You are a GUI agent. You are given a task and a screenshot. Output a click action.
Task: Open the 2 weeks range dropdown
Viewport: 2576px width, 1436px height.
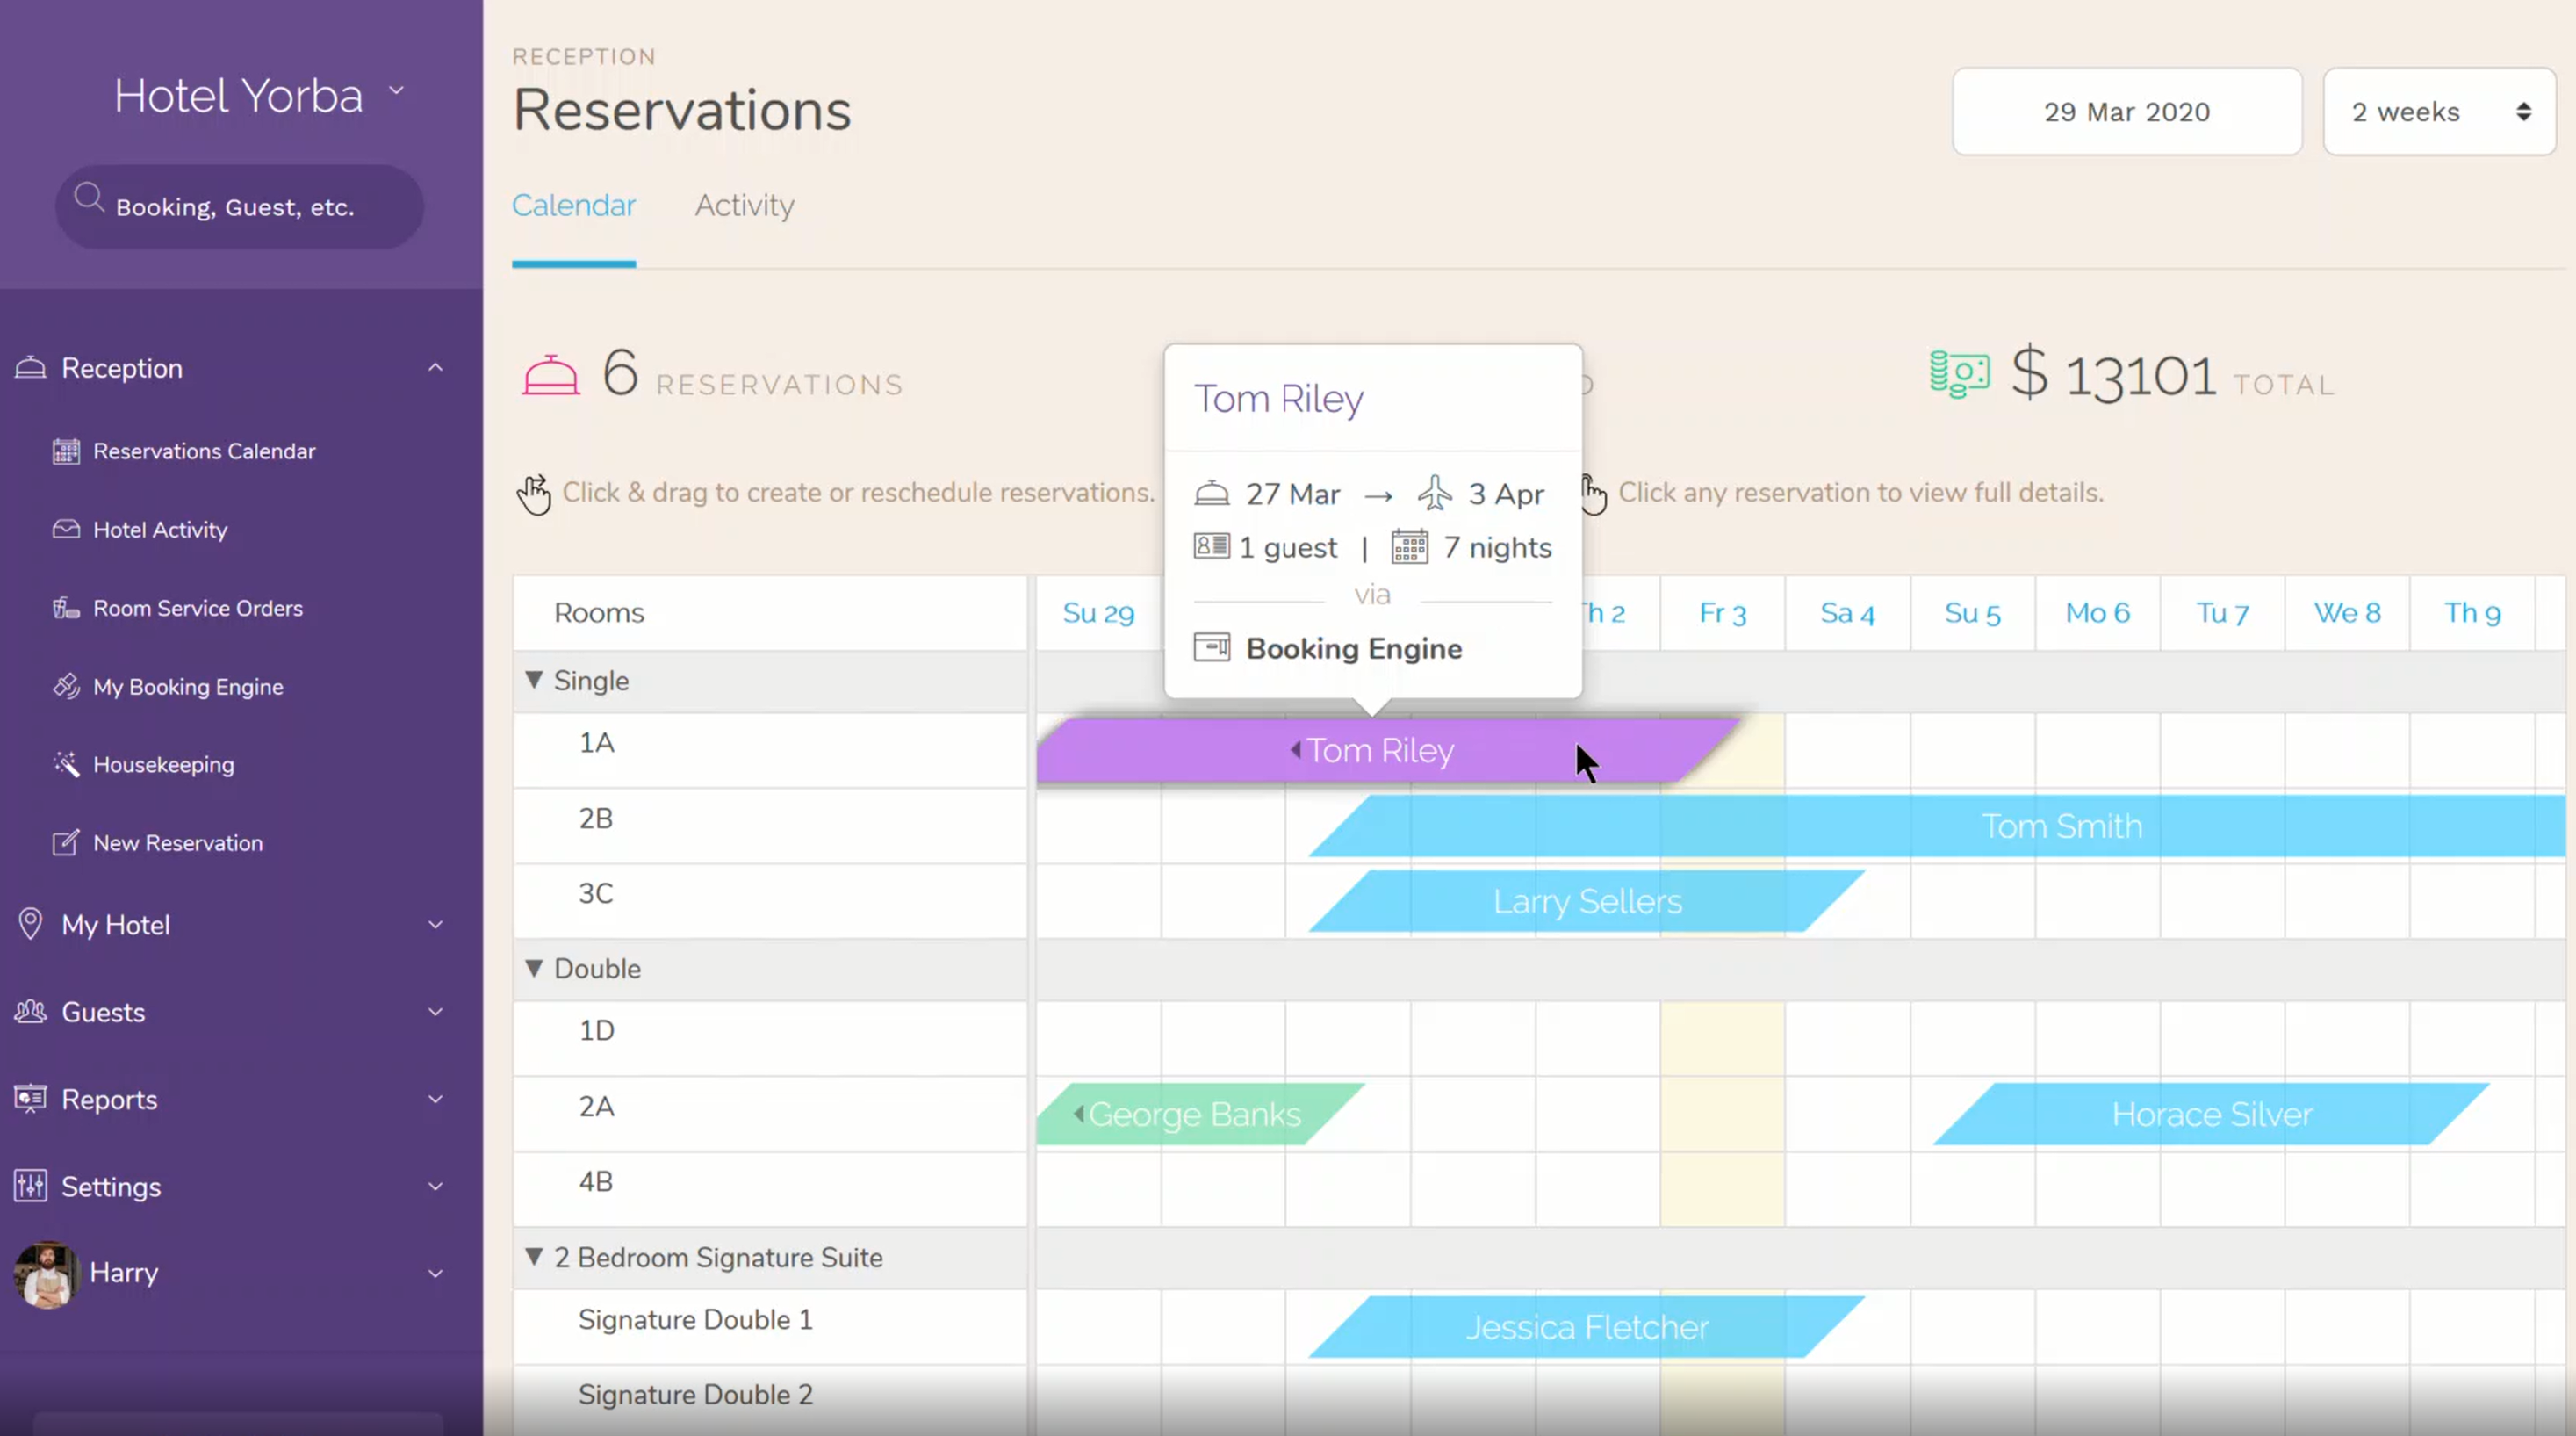2439,111
